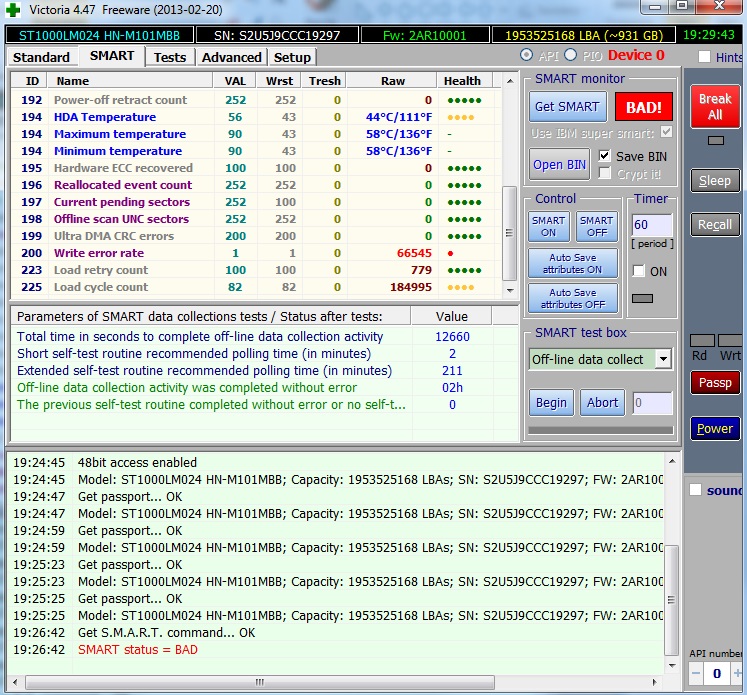Enable Auto Save attributes ON
Image resolution: width=747 pixels, height=695 pixels.
tap(573, 264)
